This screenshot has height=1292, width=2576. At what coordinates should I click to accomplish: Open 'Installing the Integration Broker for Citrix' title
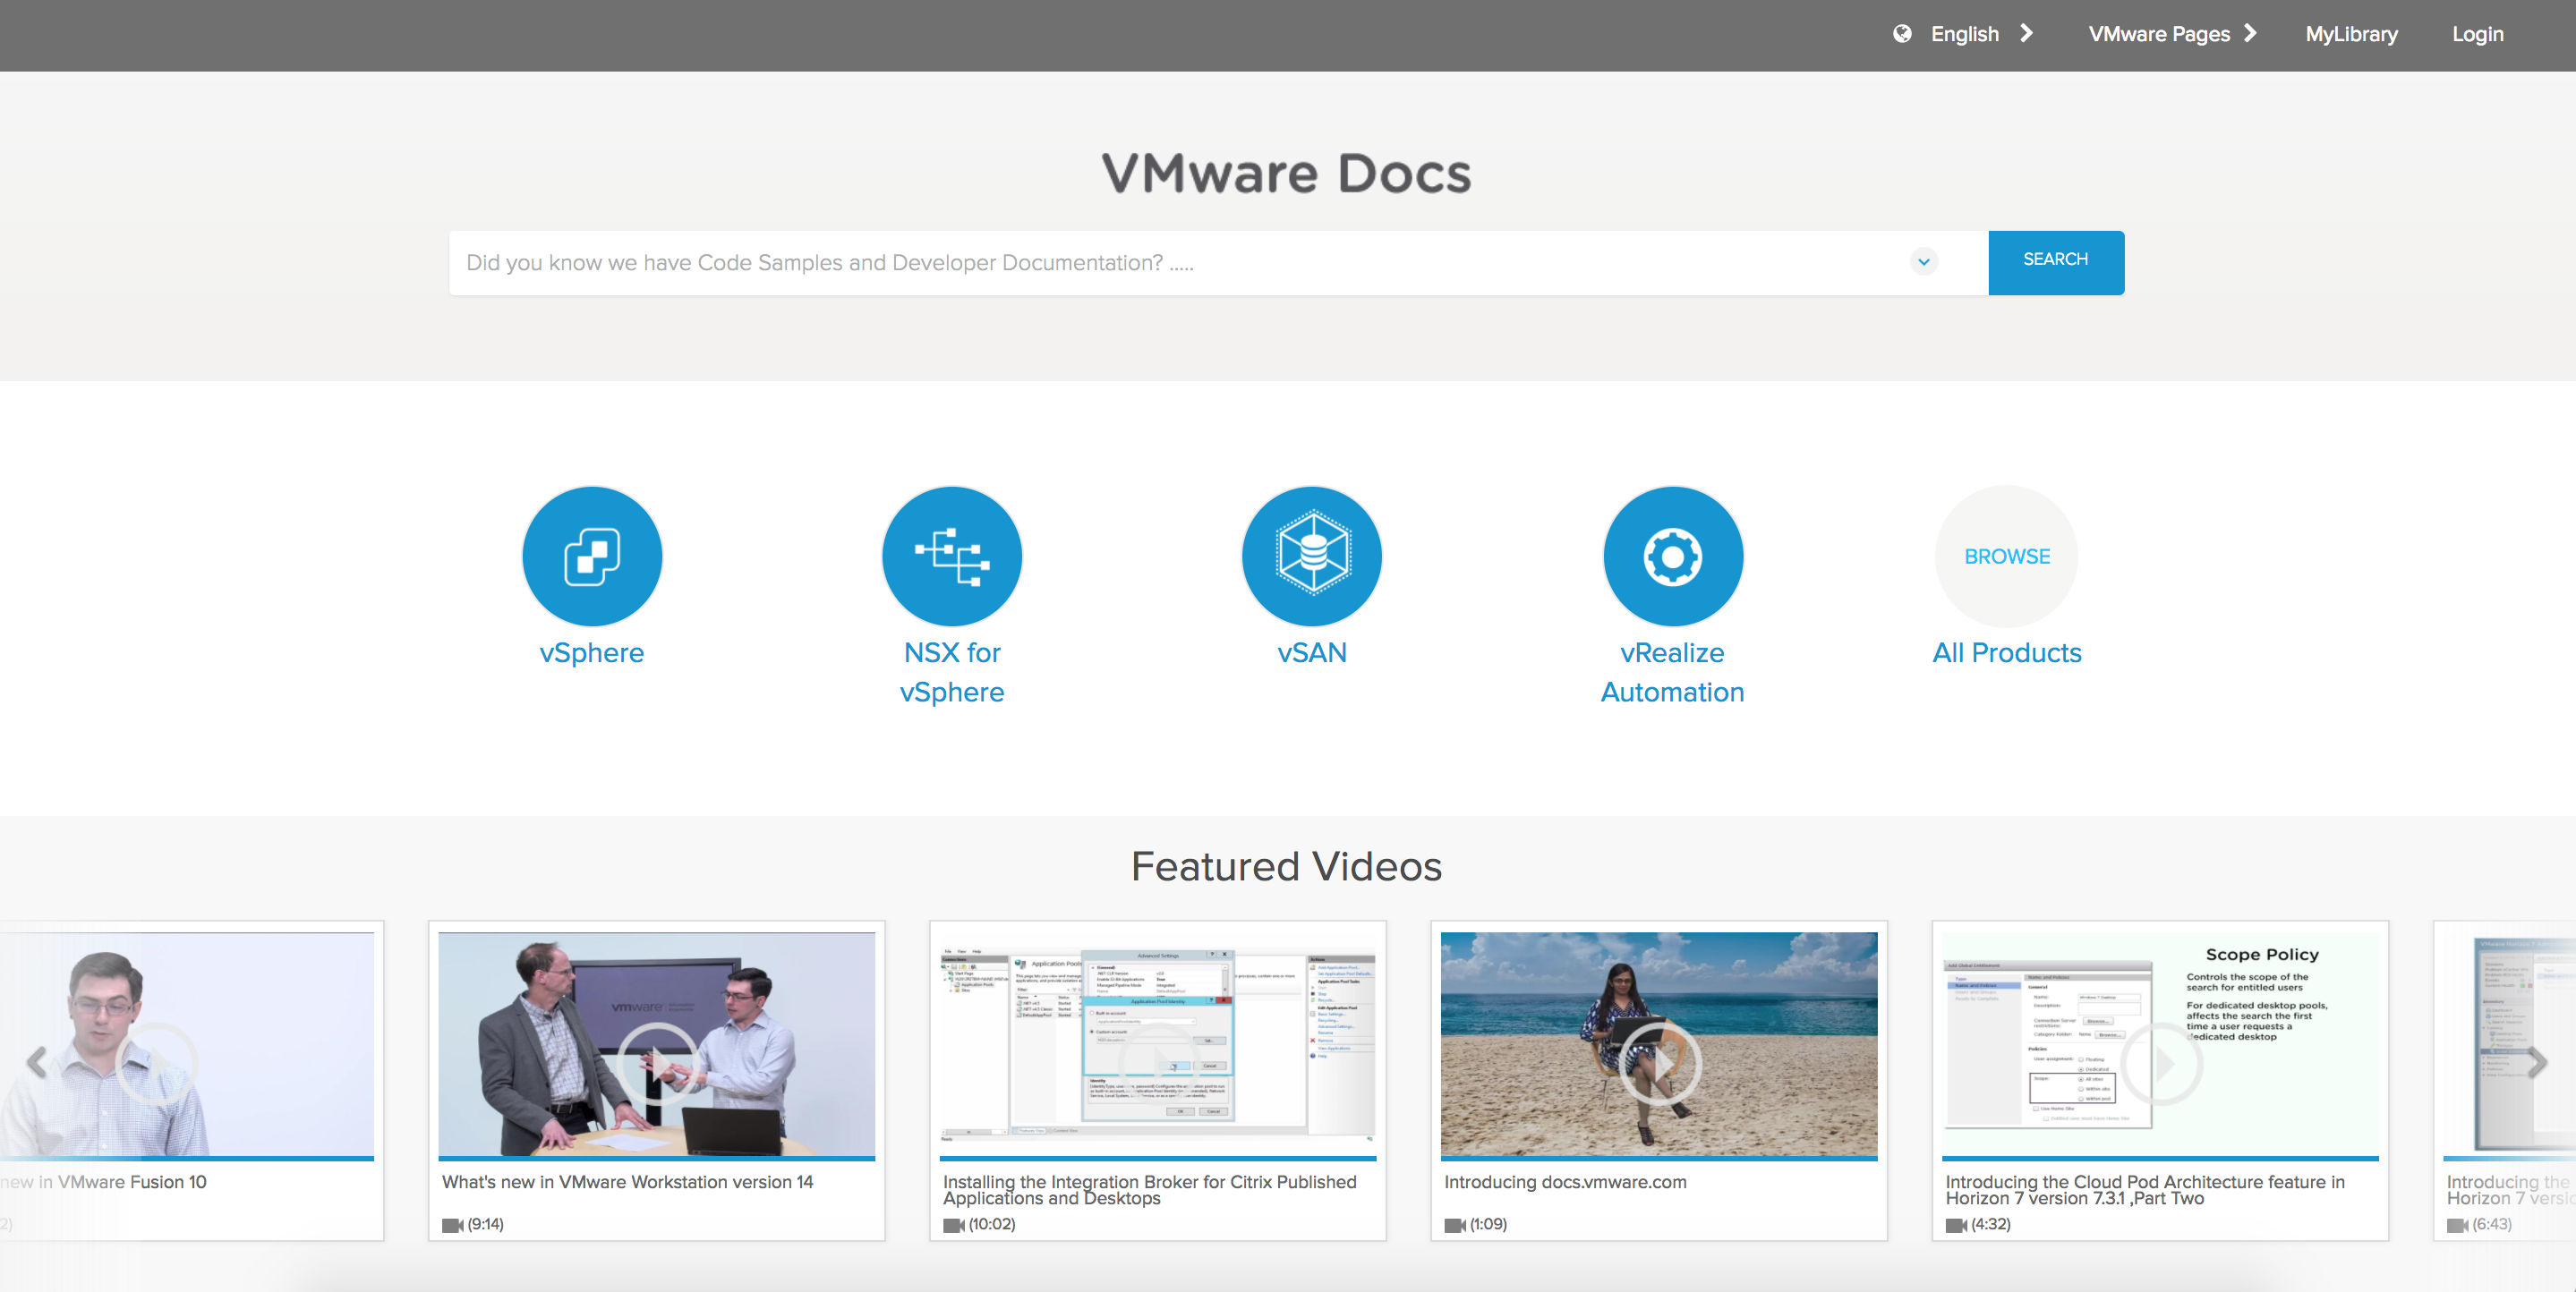1150,1190
